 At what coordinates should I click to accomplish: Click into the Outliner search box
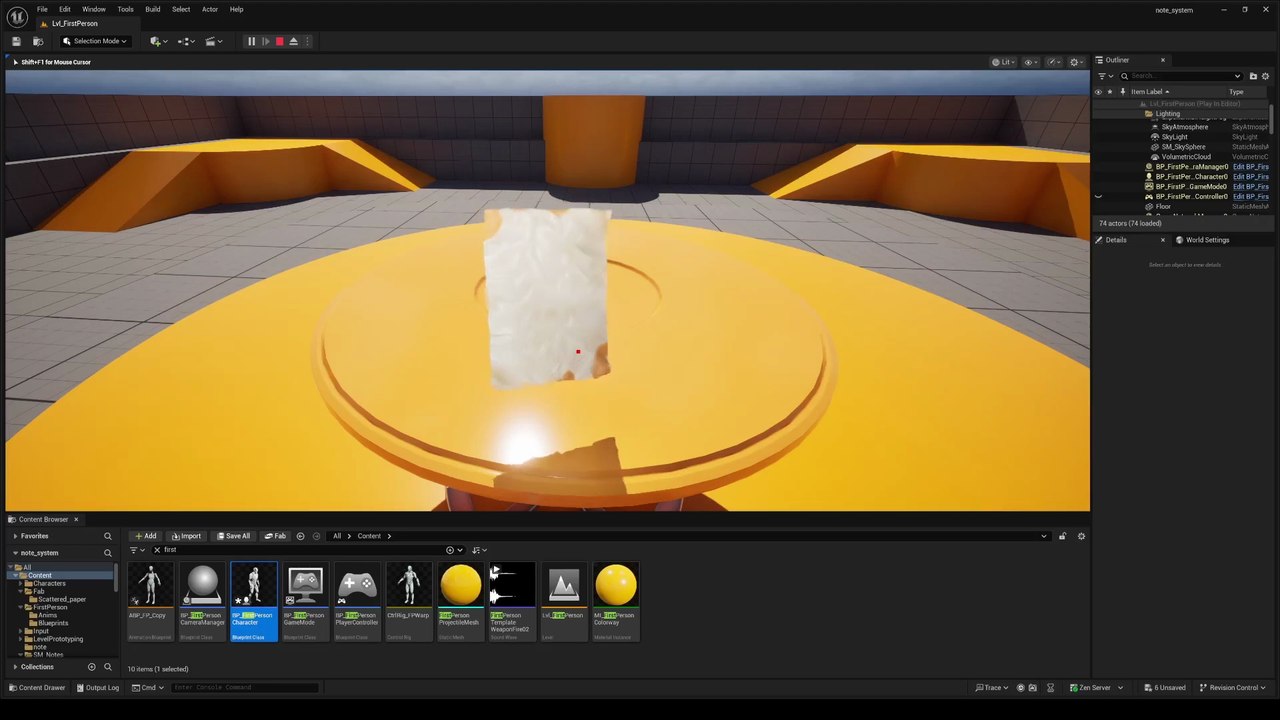coord(1180,76)
